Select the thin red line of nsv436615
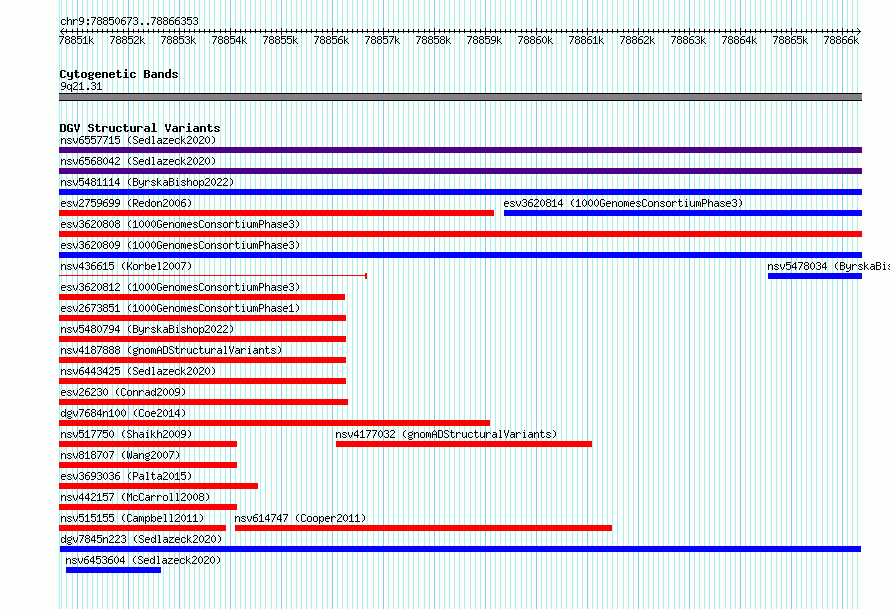The height and width of the screenshot is (609, 890). pyautogui.click(x=213, y=276)
